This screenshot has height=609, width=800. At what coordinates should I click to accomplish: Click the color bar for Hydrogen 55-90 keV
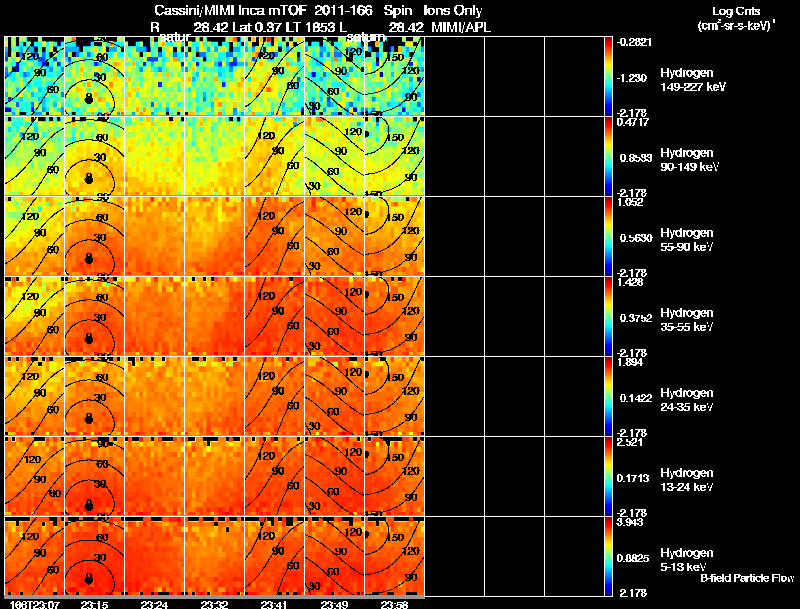click(608, 236)
